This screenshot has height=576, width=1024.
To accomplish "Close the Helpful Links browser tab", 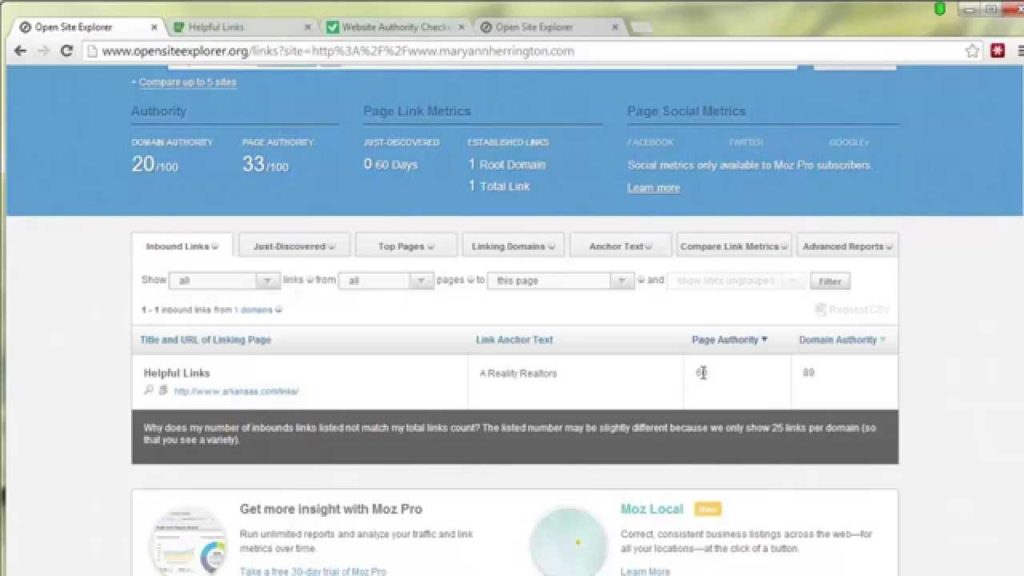I will pyautogui.click(x=308, y=27).
